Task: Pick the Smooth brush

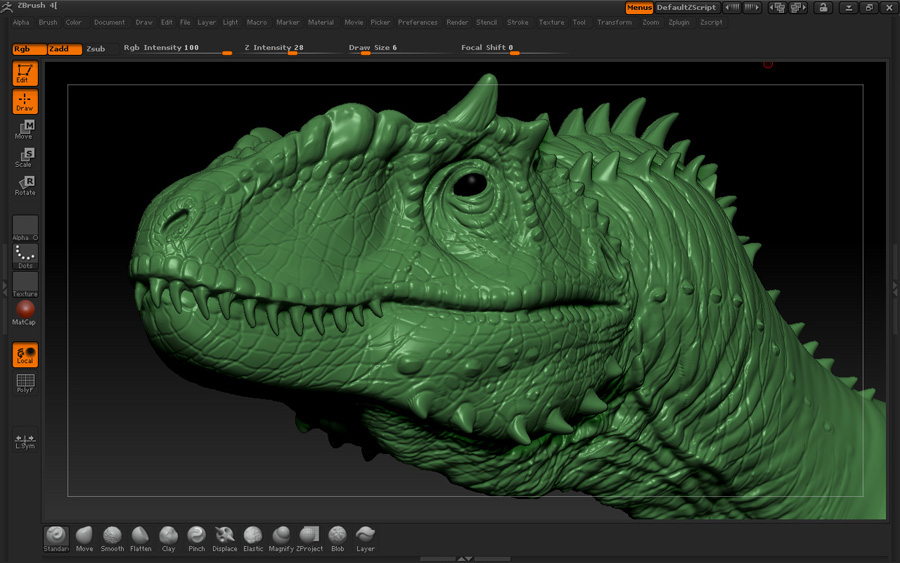Action: click(x=112, y=536)
